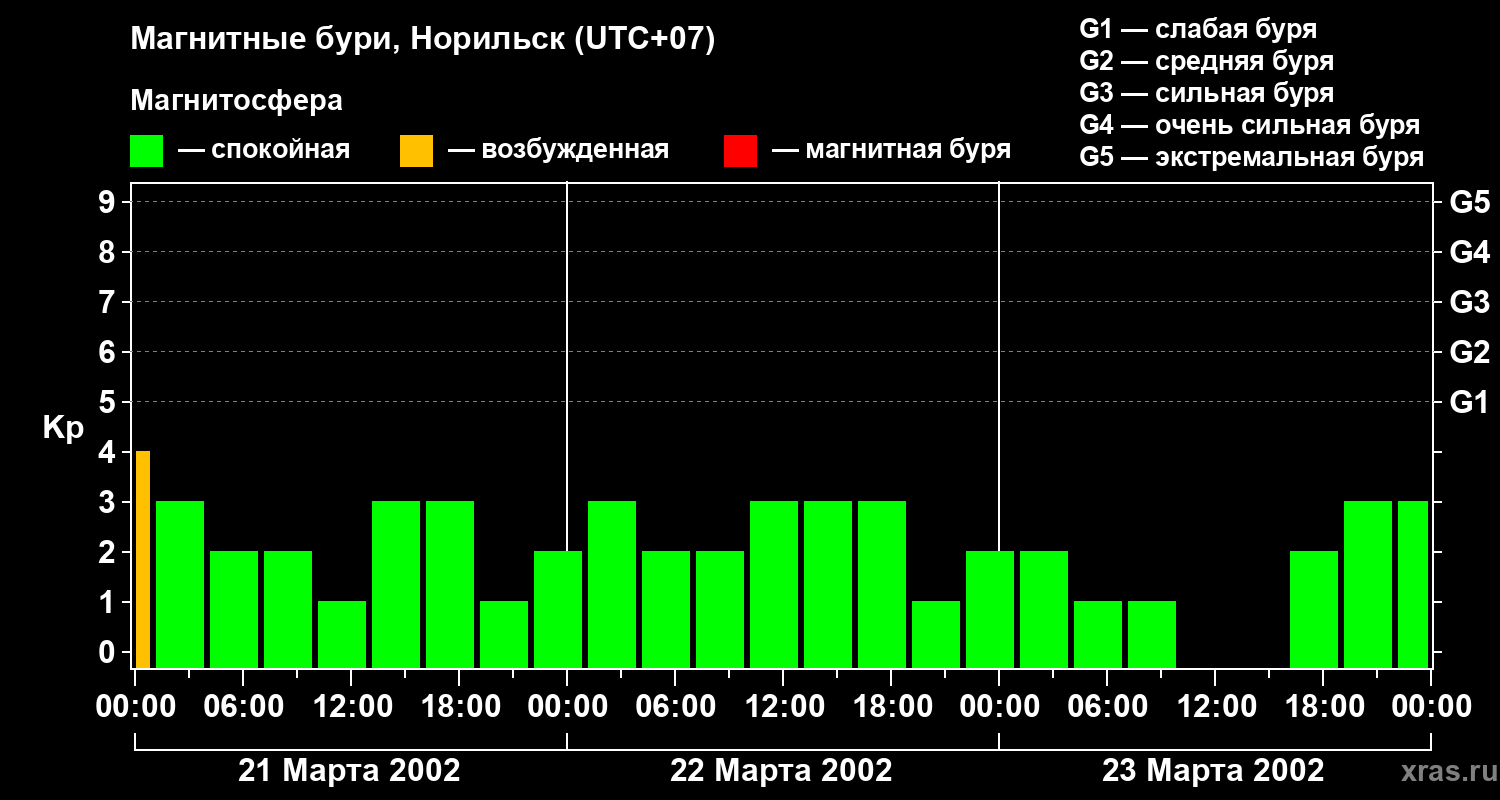Click the '21 Марта 2002' date label
1500x800 pixels.
pos(349,771)
